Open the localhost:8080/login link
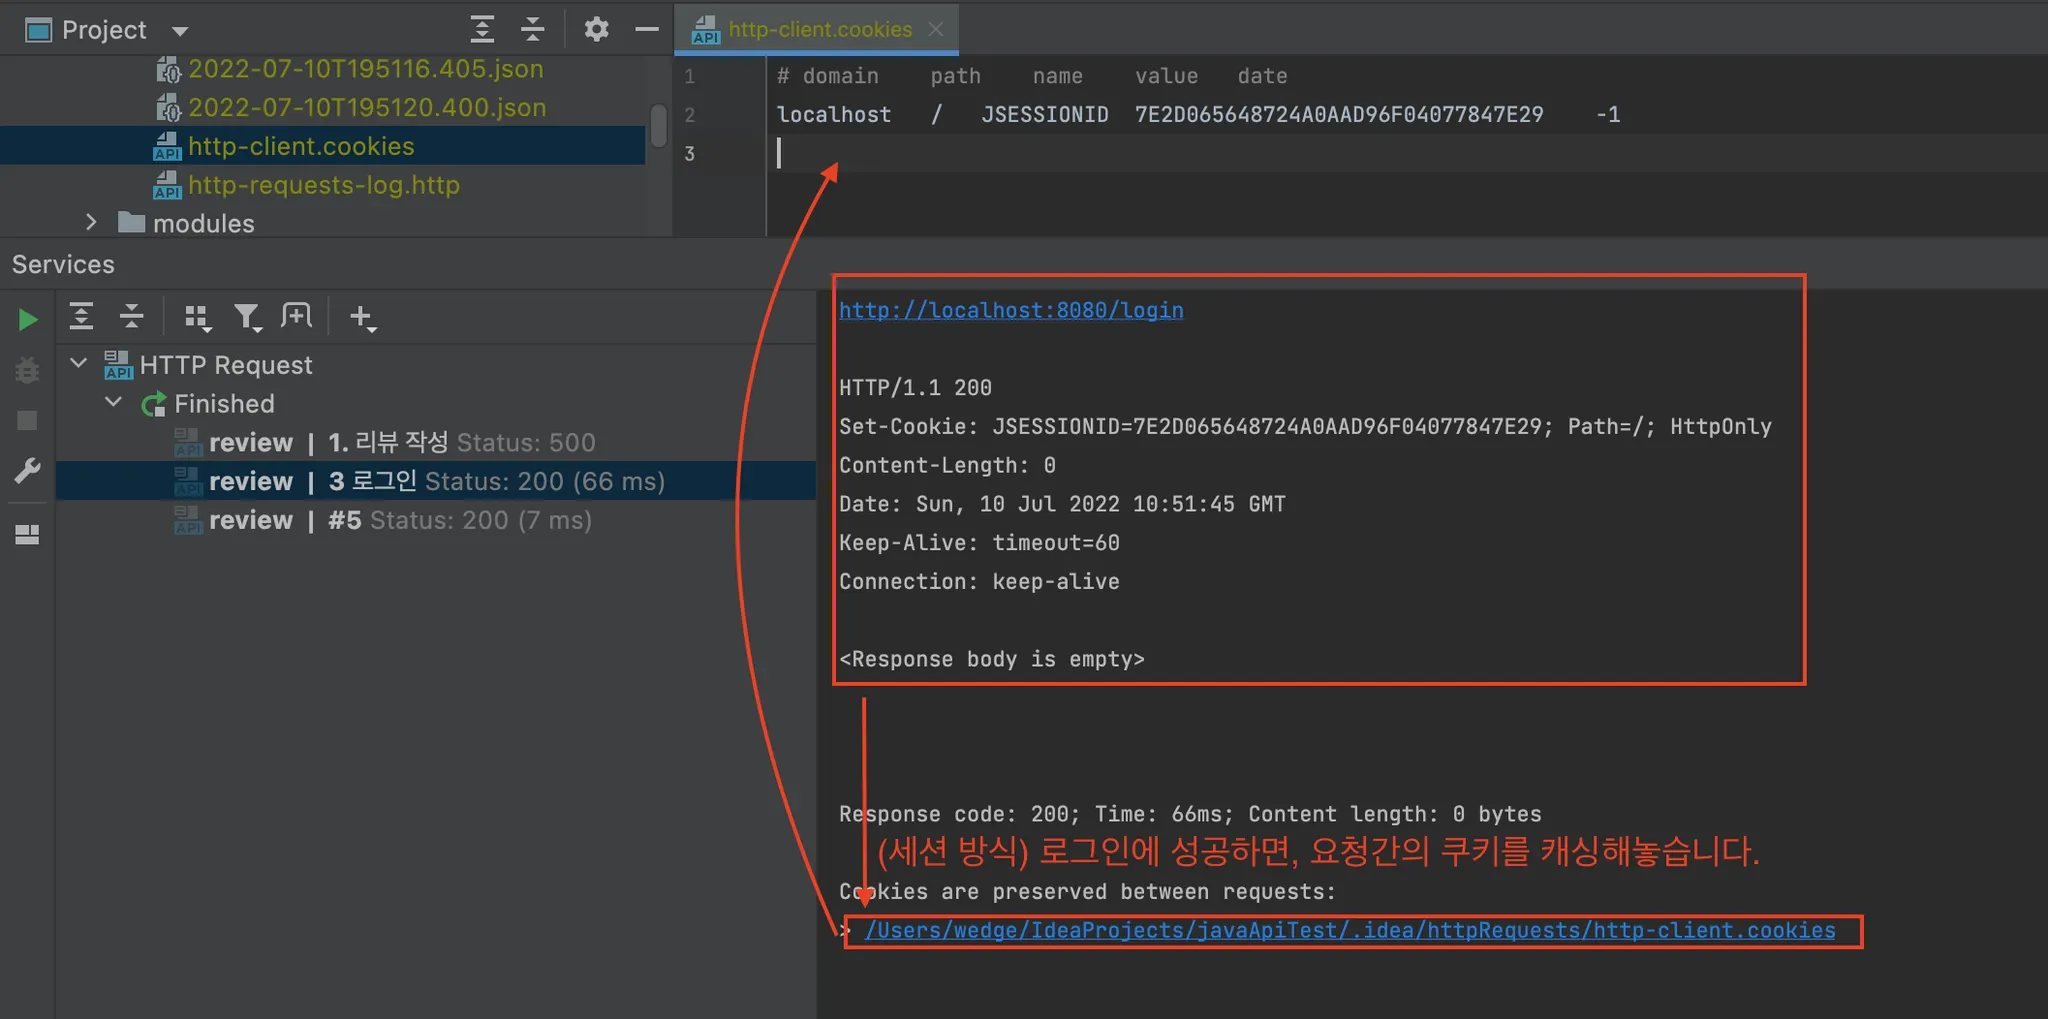Screen dimensions: 2048x1019 point(1010,310)
